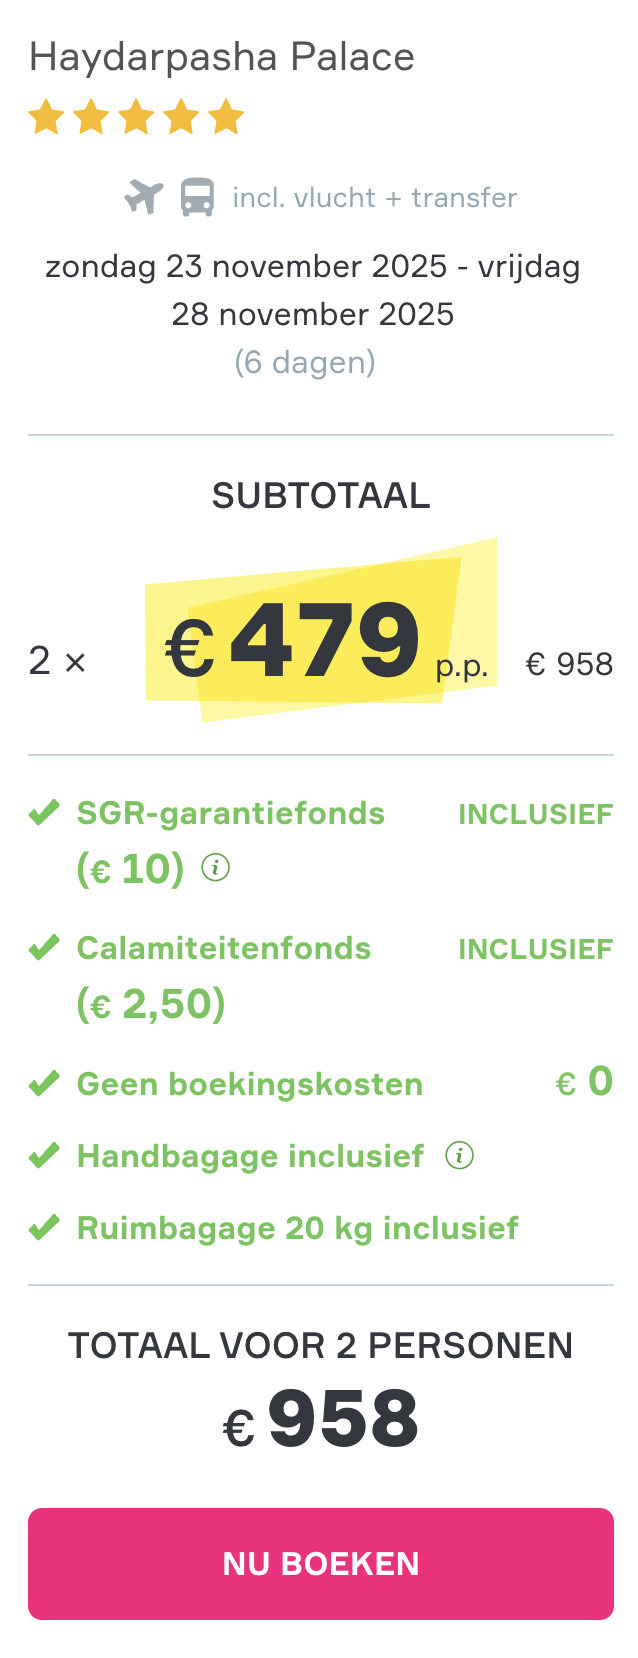Expand the Handbagage inclusief details
The height and width of the screenshot is (1658, 638).
click(x=248, y=1156)
